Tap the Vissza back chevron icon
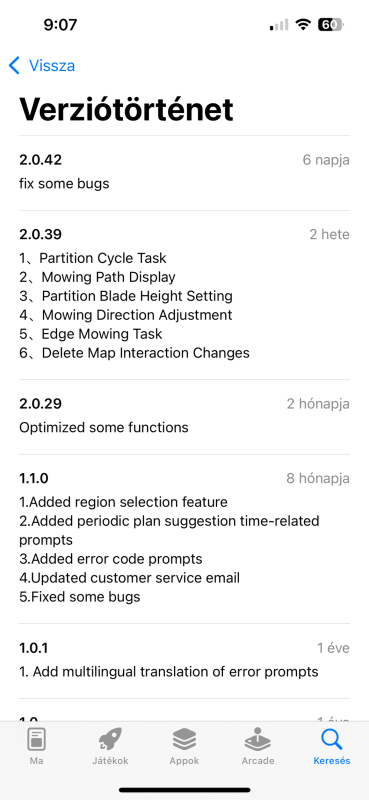The width and height of the screenshot is (369, 800). pos(14,66)
